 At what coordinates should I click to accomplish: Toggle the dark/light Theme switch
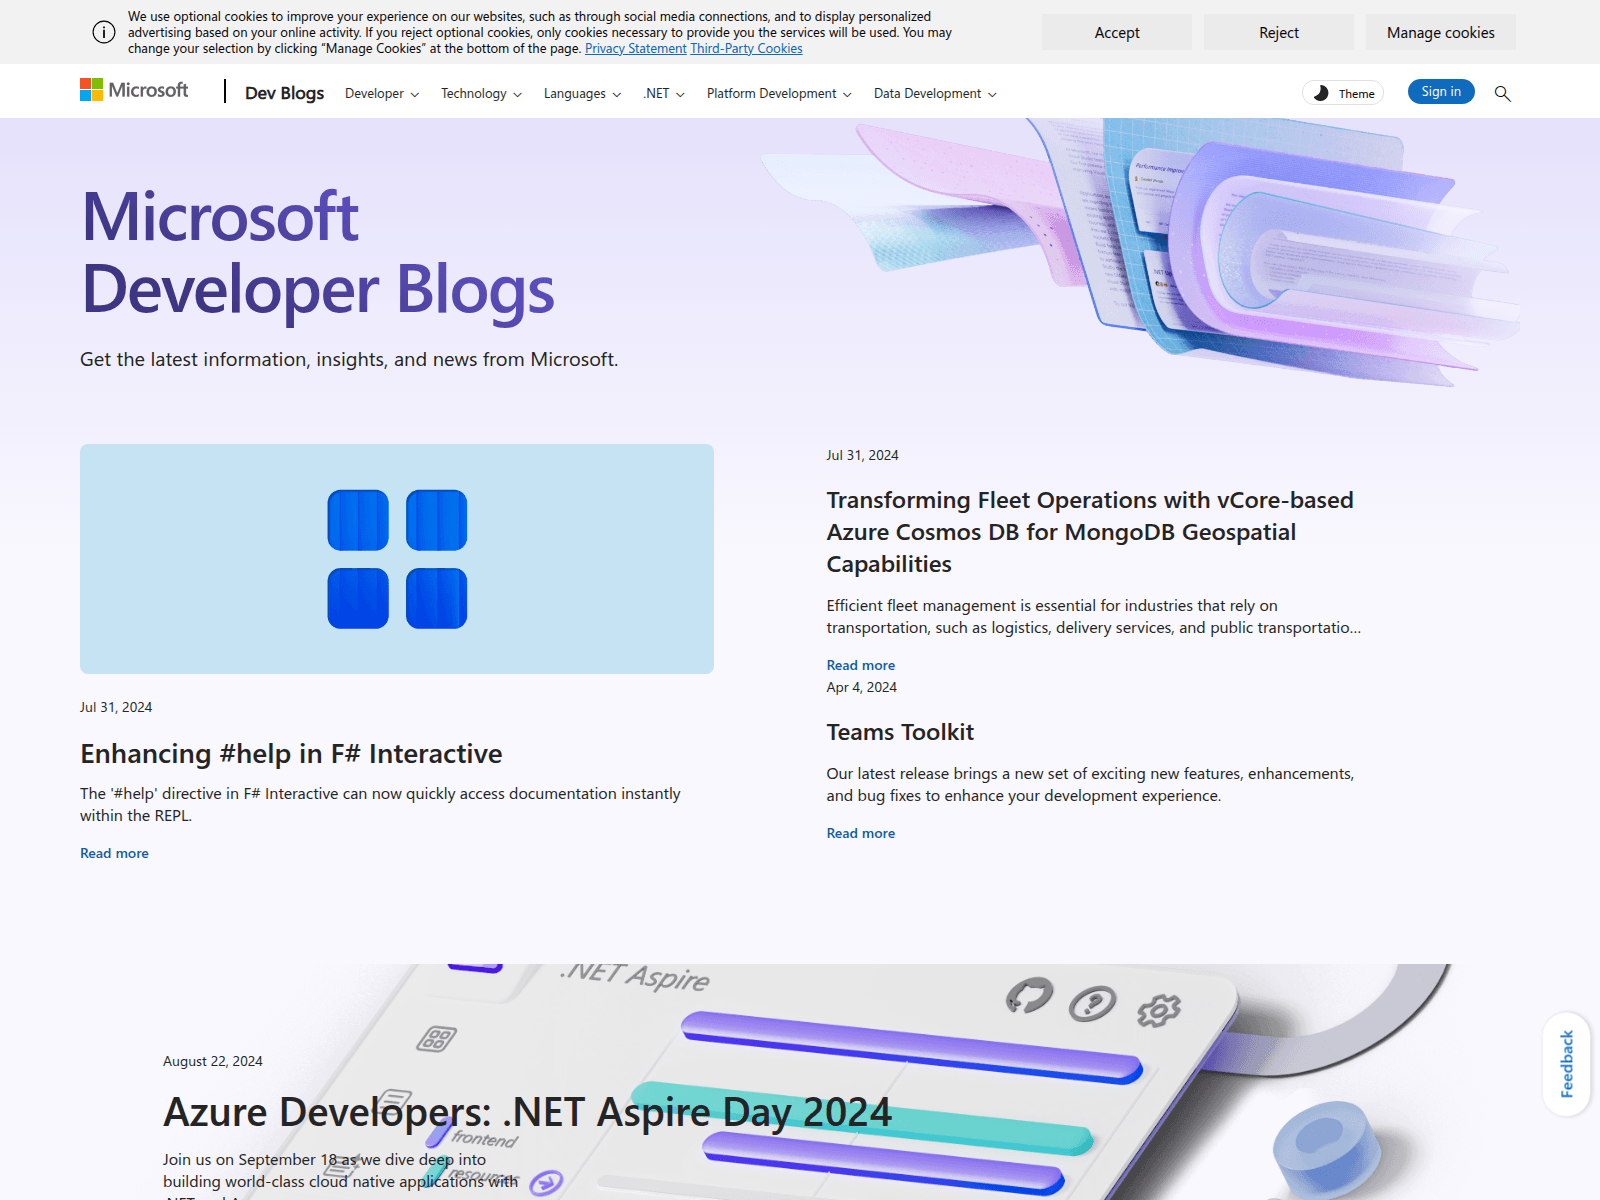tap(1343, 93)
